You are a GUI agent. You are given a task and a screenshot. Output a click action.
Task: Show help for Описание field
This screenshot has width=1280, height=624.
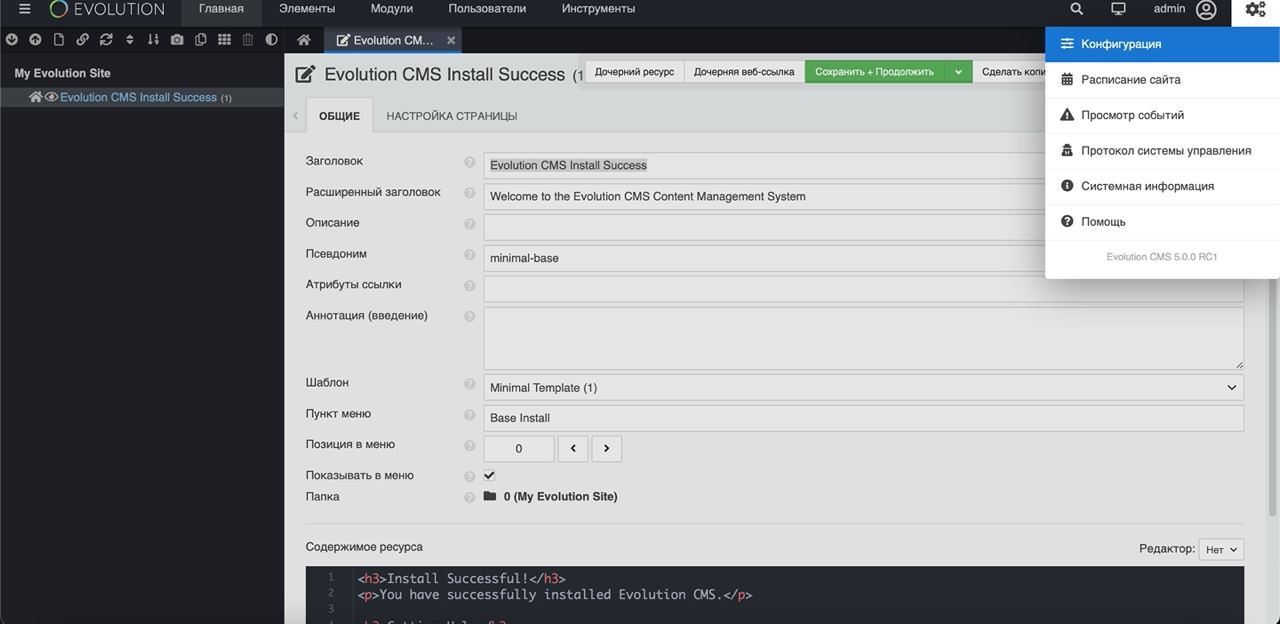470,223
